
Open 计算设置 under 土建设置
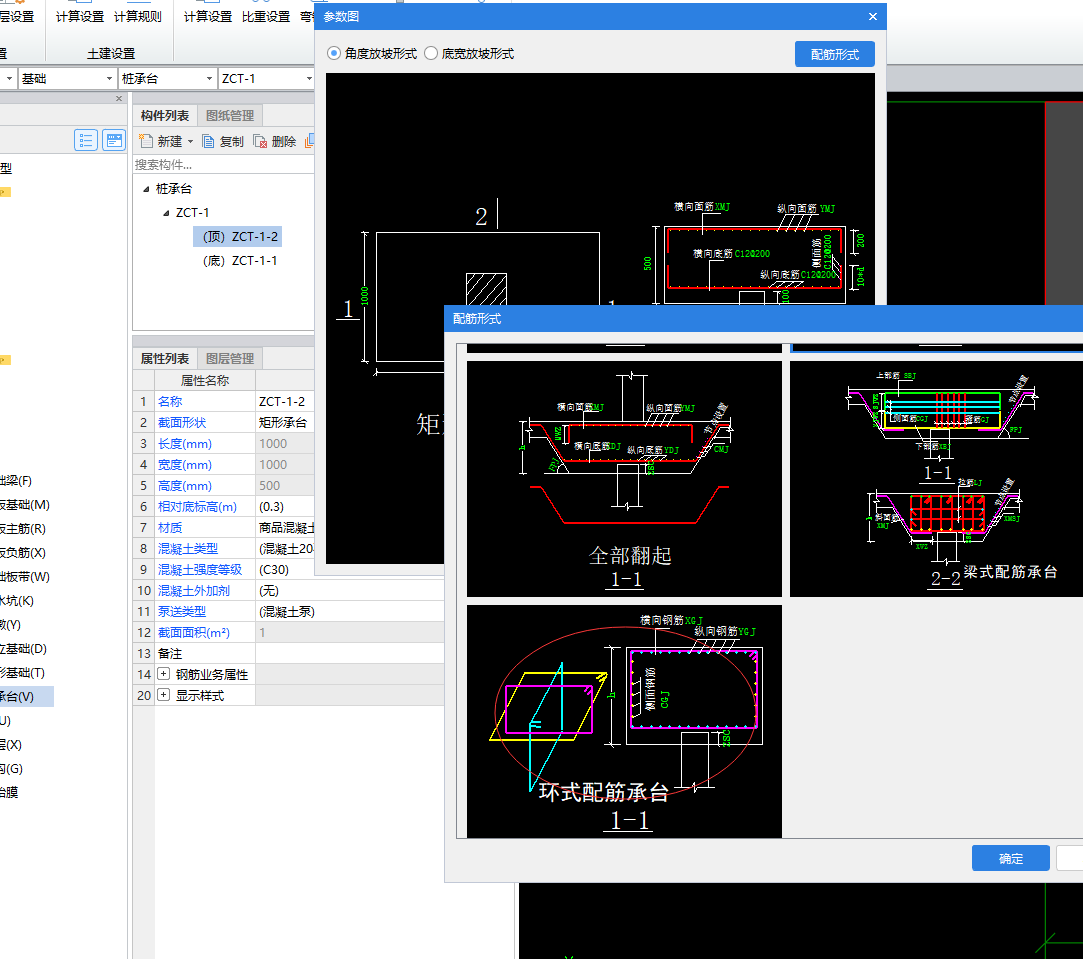(80, 17)
